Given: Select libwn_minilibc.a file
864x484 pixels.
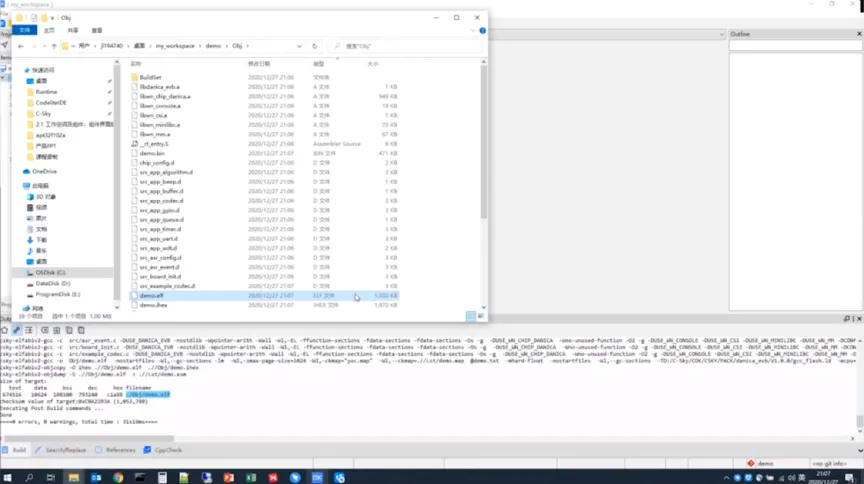Looking at the screenshot, I should click(x=160, y=125).
